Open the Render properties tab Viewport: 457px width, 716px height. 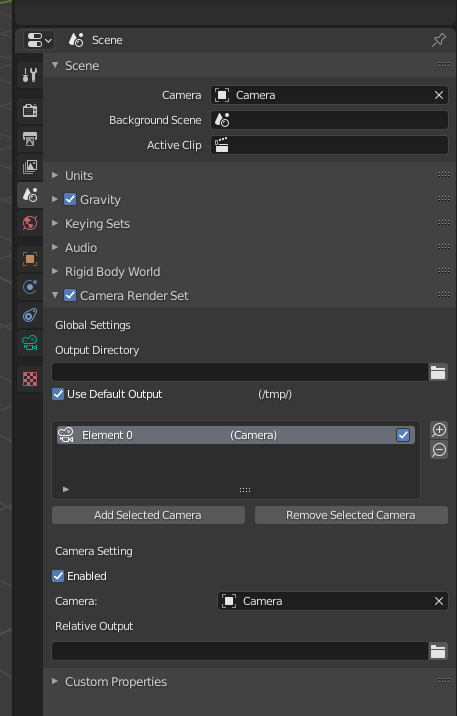[x=30, y=110]
